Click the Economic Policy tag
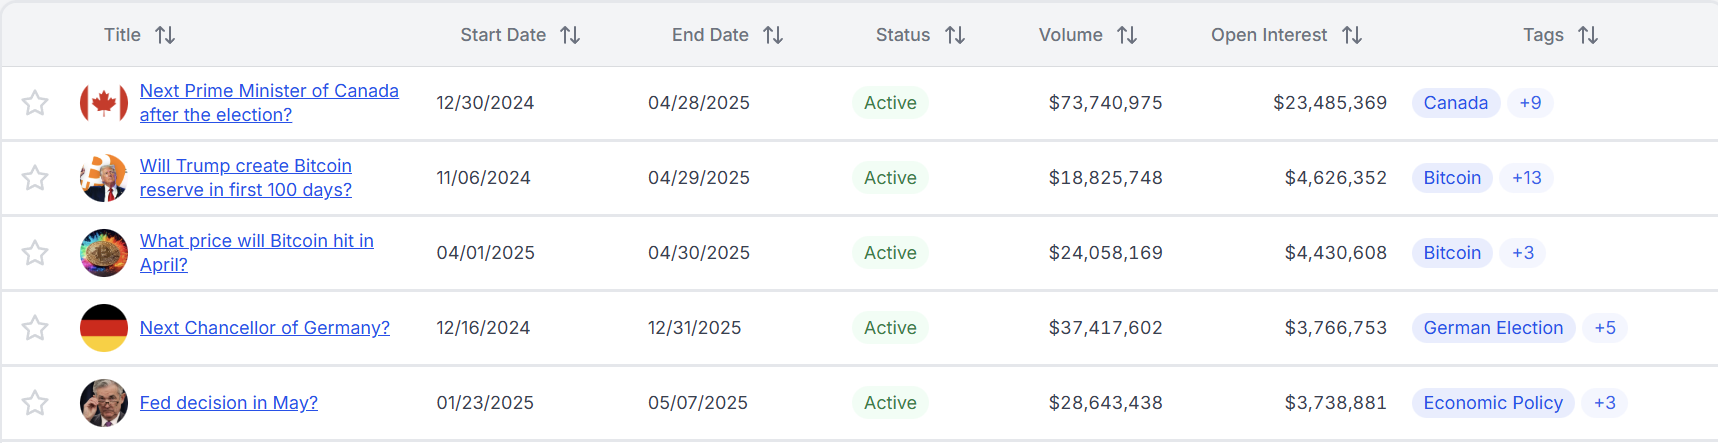Image resolution: width=1718 pixels, height=443 pixels. pyautogui.click(x=1492, y=403)
